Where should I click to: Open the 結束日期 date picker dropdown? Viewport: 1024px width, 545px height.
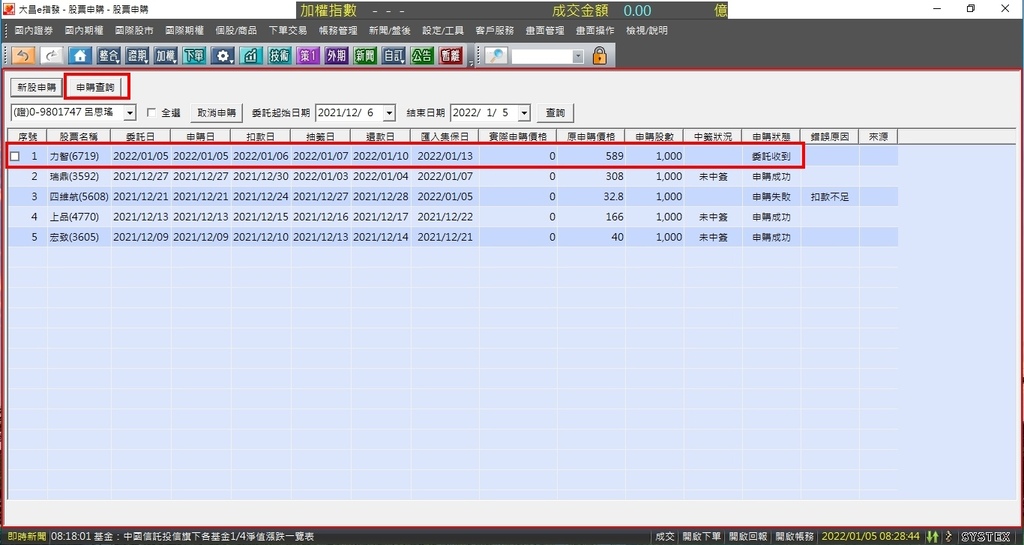524,113
